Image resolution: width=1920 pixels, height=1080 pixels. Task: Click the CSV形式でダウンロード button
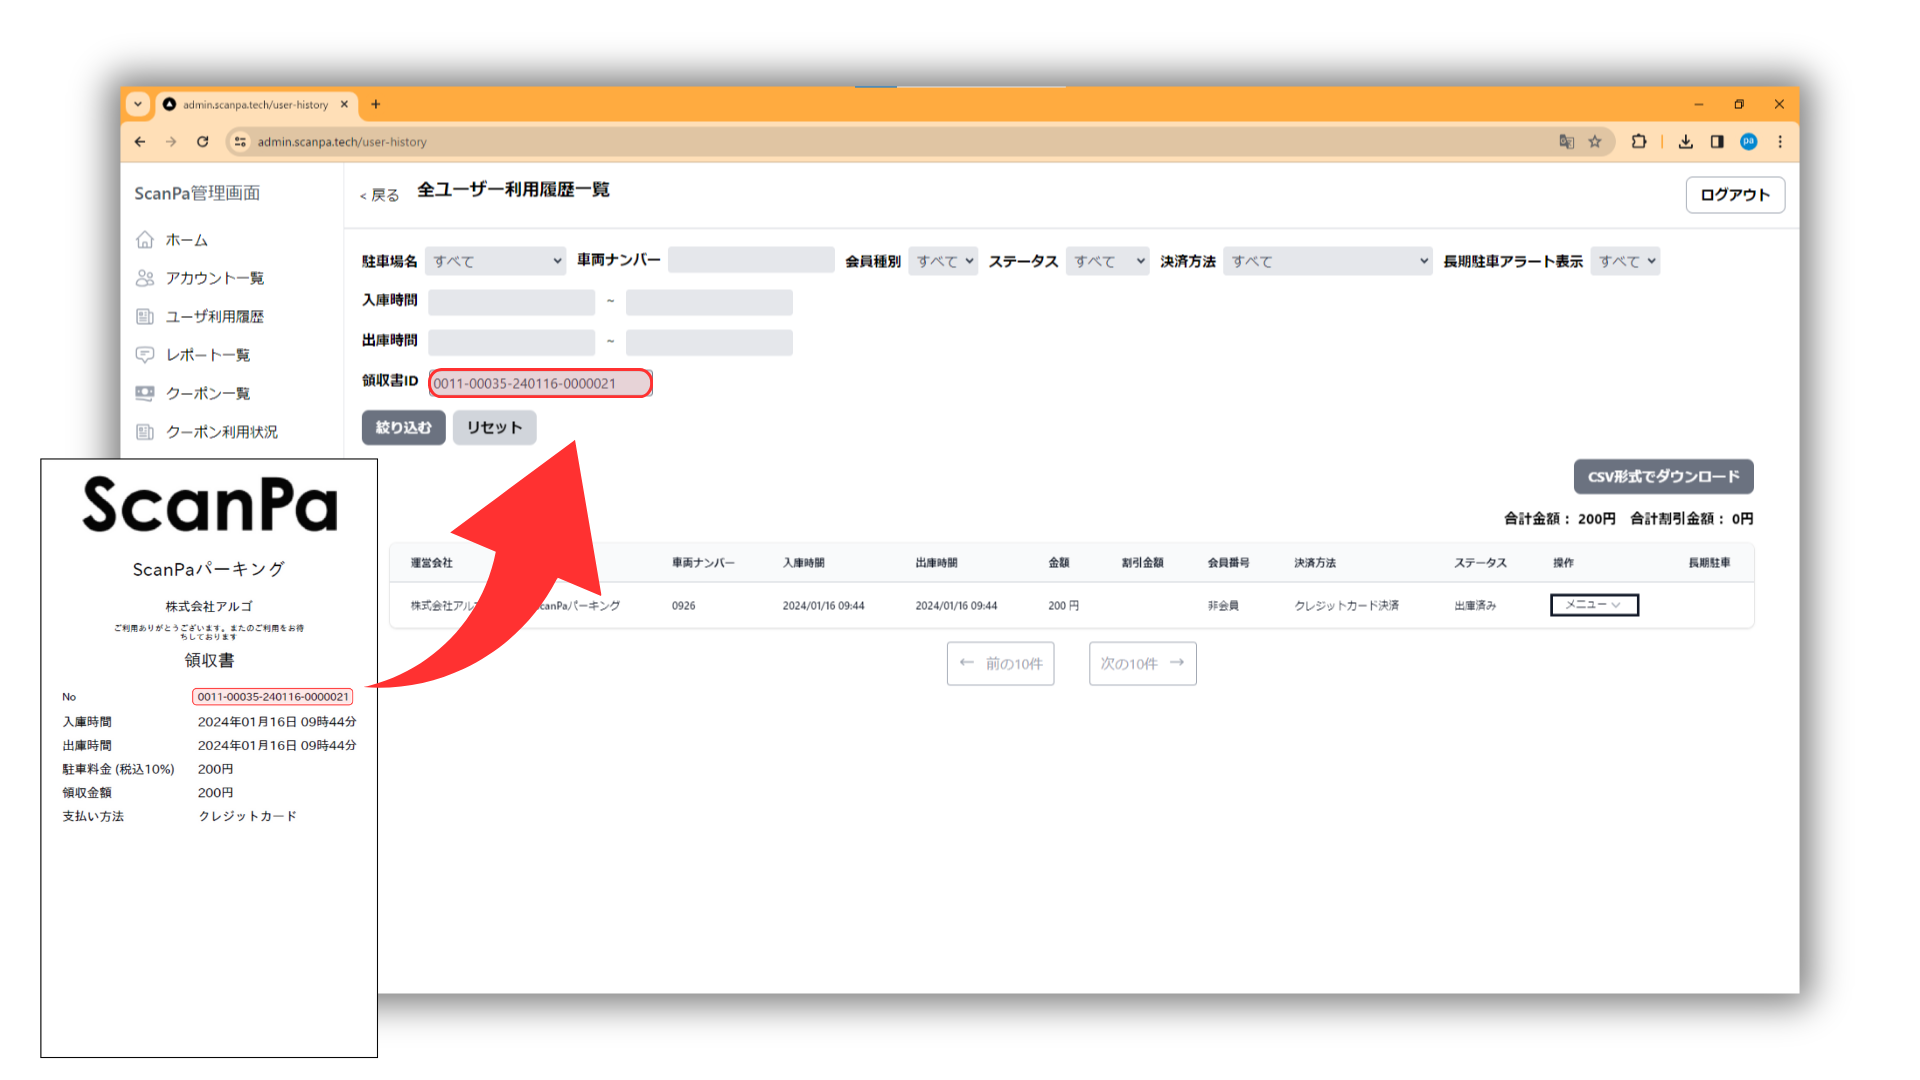tap(1663, 477)
